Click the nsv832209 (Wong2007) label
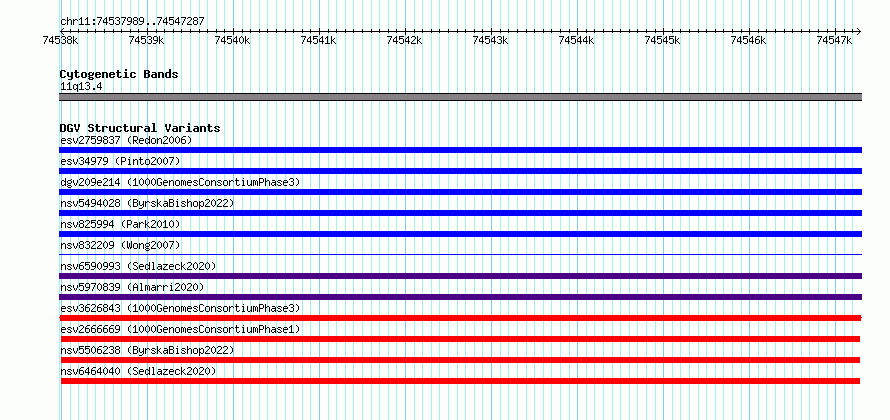Screen dimensions: 890x420 tap(120, 245)
